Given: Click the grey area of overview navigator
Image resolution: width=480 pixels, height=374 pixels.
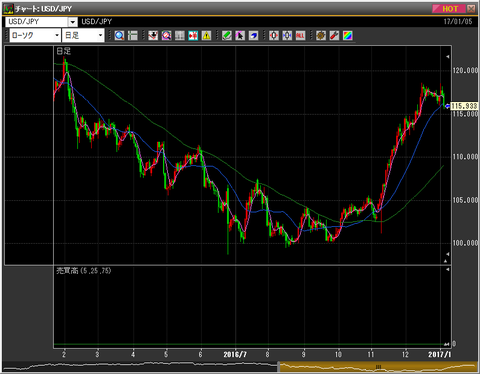Looking at the screenshot, I should point(140,367).
